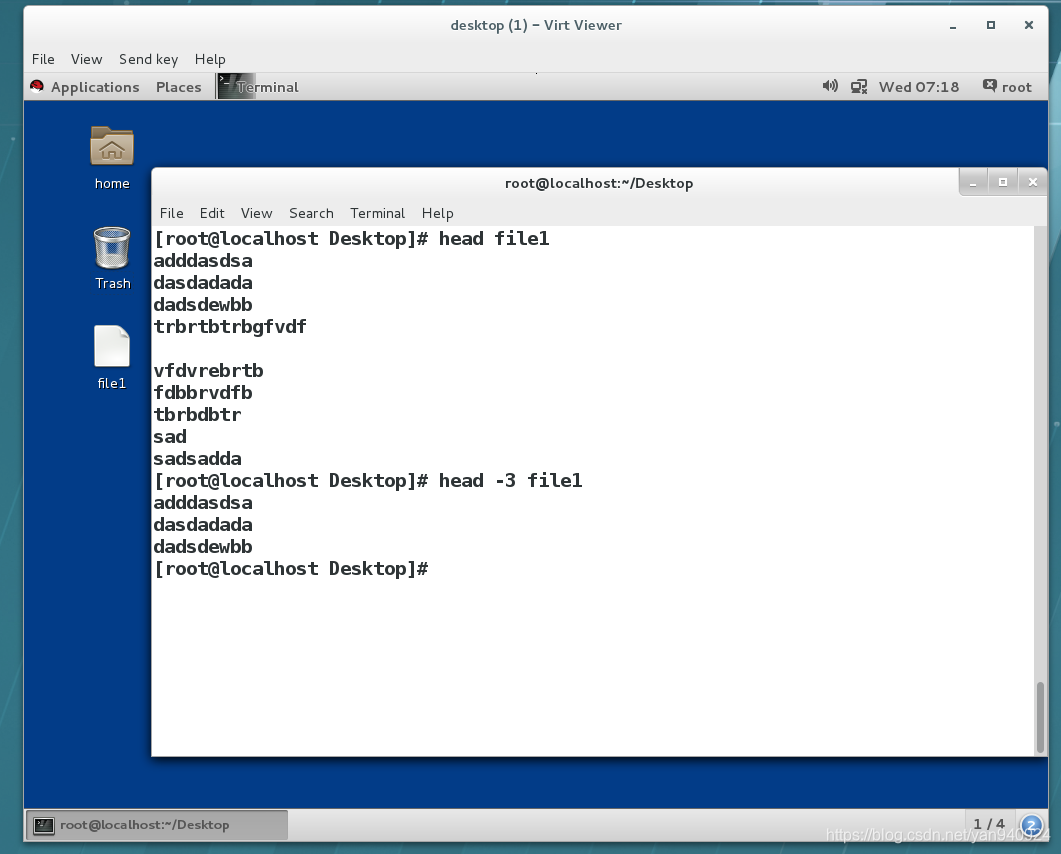Click the blue notification icon at bottom right
The height and width of the screenshot is (854, 1061).
point(1032,825)
